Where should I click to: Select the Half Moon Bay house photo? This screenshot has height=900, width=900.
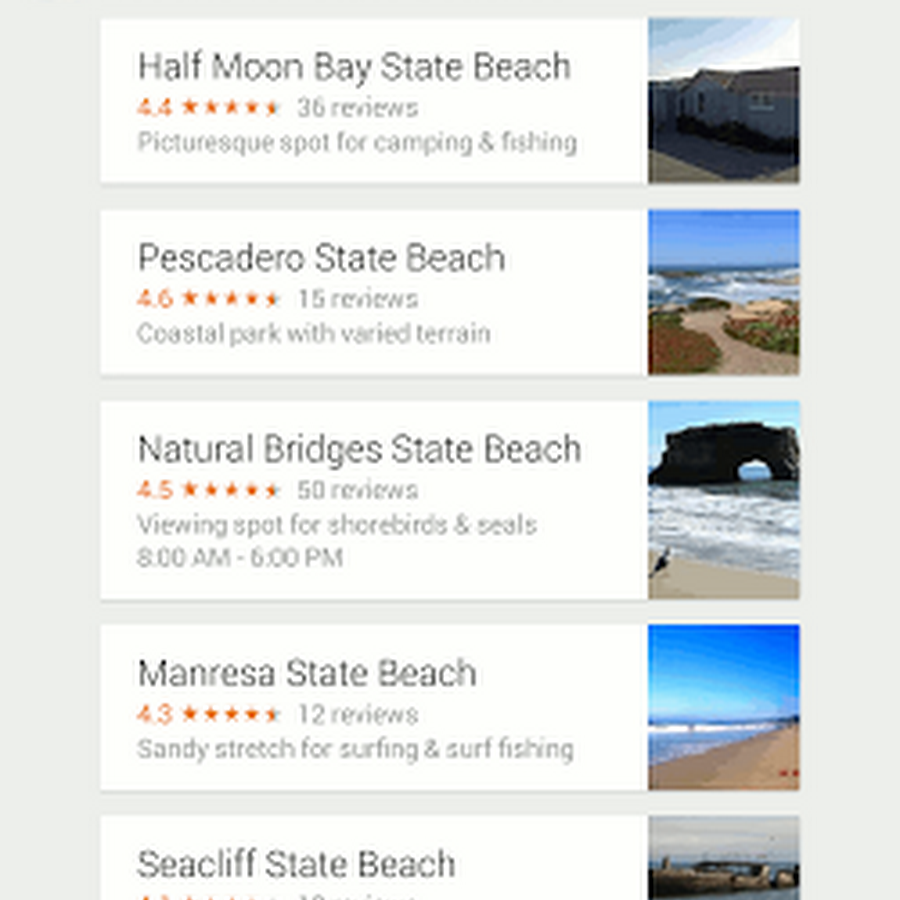(723, 100)
